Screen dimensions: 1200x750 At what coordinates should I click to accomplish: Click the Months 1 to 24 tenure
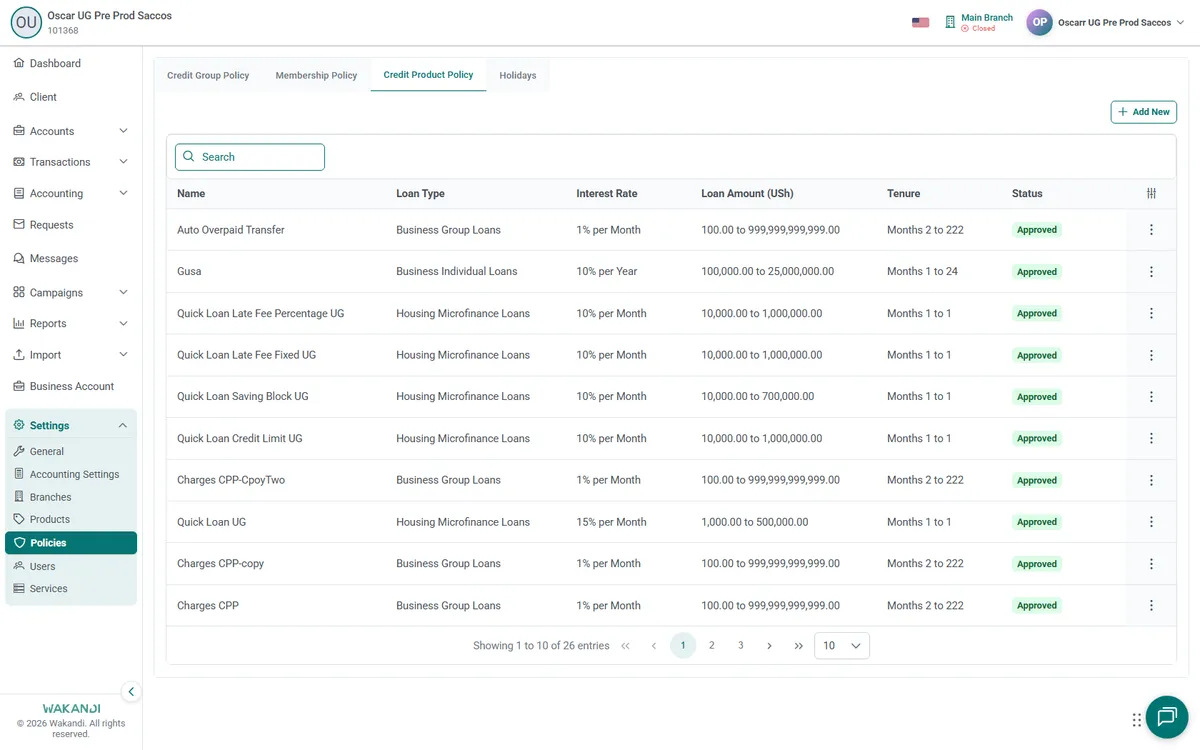(x=922, y=272)
